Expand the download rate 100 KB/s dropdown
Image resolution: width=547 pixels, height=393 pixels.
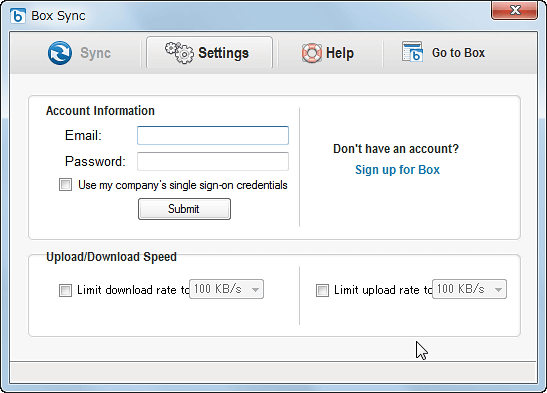(226, 289)
